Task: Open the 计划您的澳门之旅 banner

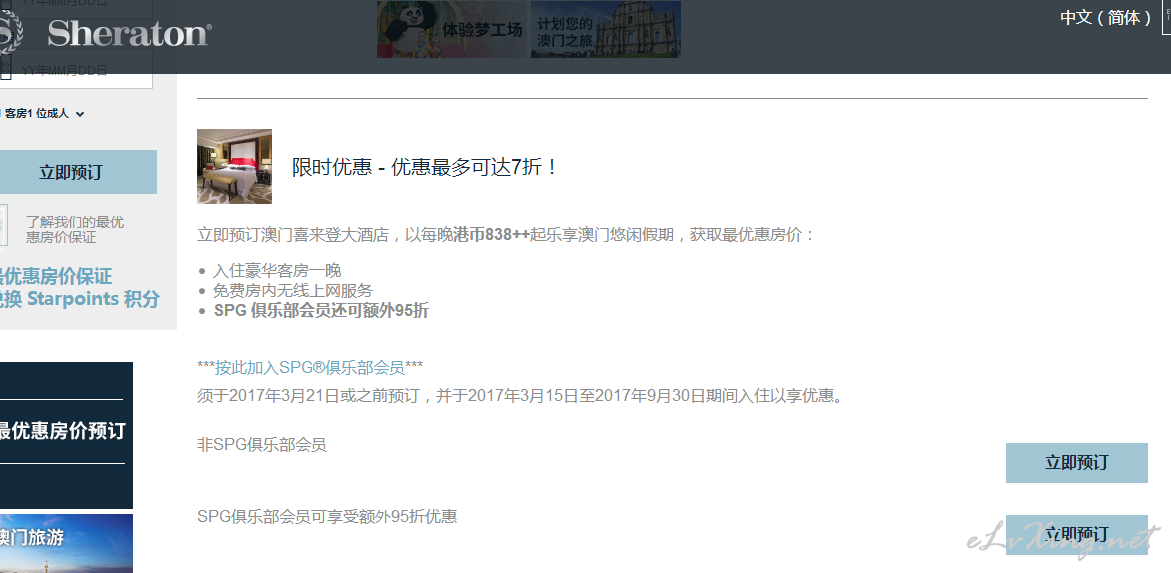Action: click(x=606, y=29)
